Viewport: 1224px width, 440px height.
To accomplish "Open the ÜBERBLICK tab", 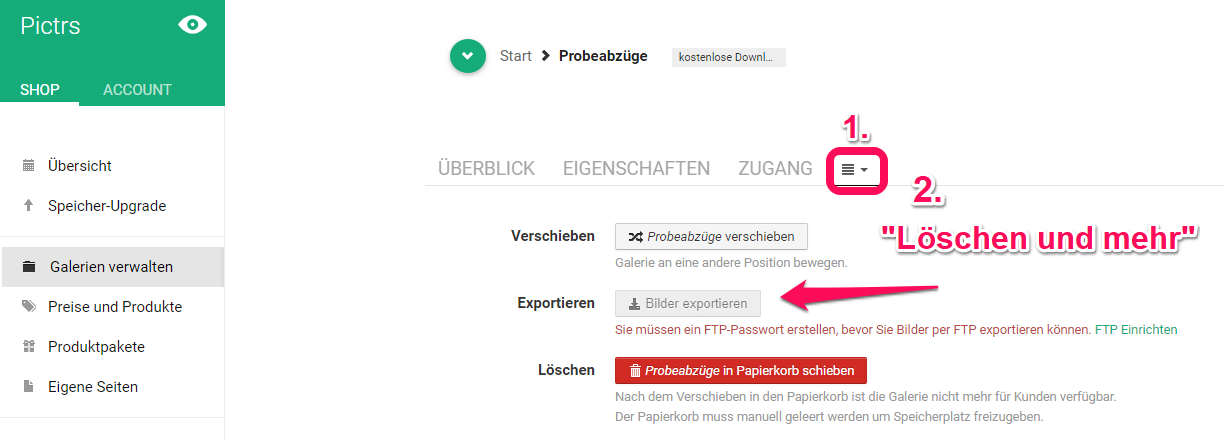I will (486, 169).
